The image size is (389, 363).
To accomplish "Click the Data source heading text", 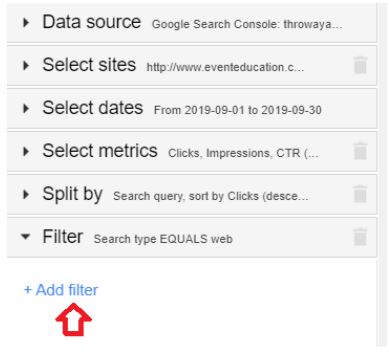I will coord(92,22).
